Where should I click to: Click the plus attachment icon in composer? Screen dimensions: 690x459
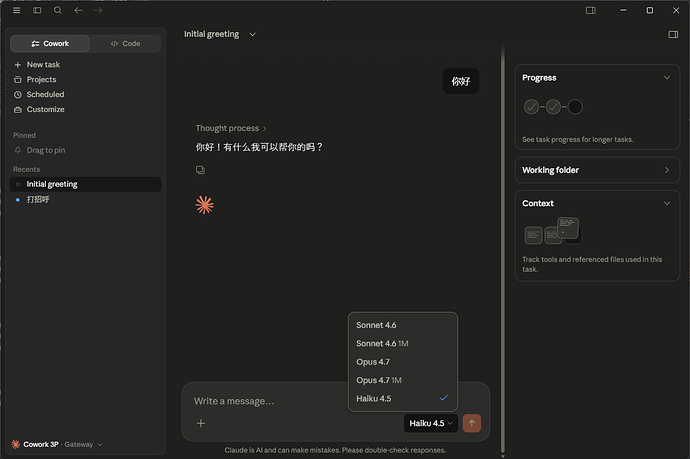coord(201,423)
